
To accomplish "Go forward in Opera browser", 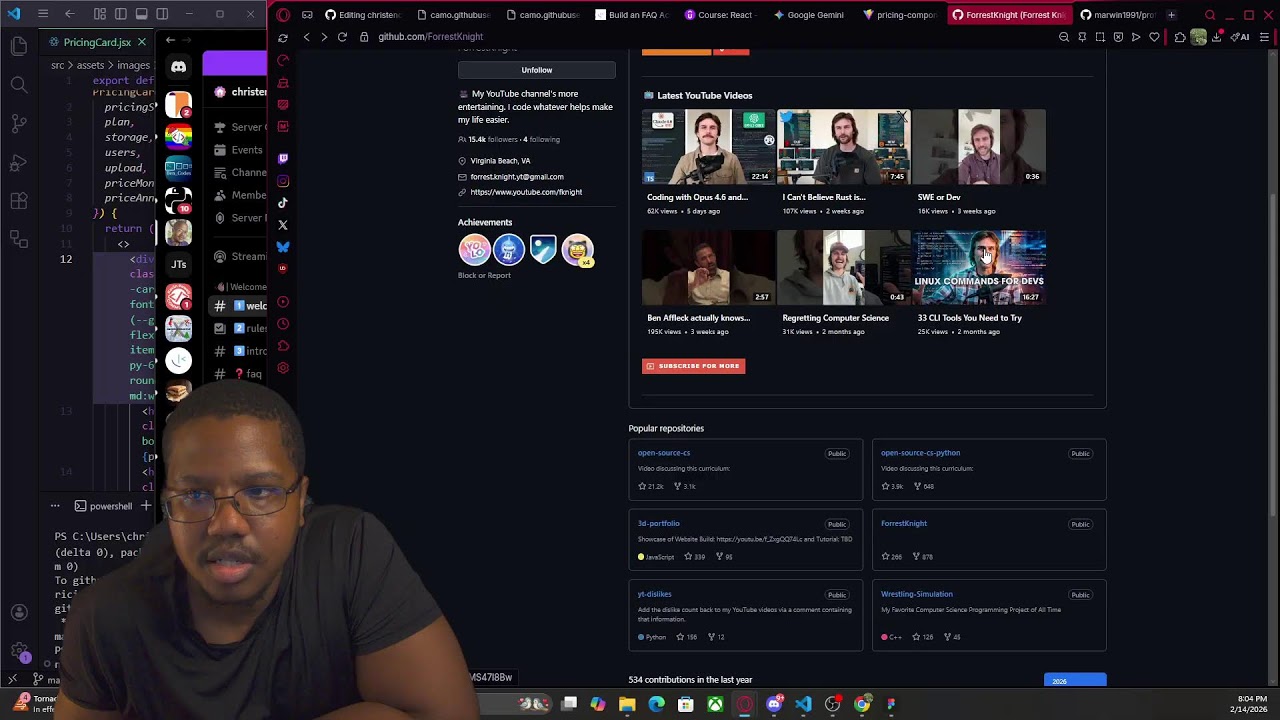I will 324,37.
